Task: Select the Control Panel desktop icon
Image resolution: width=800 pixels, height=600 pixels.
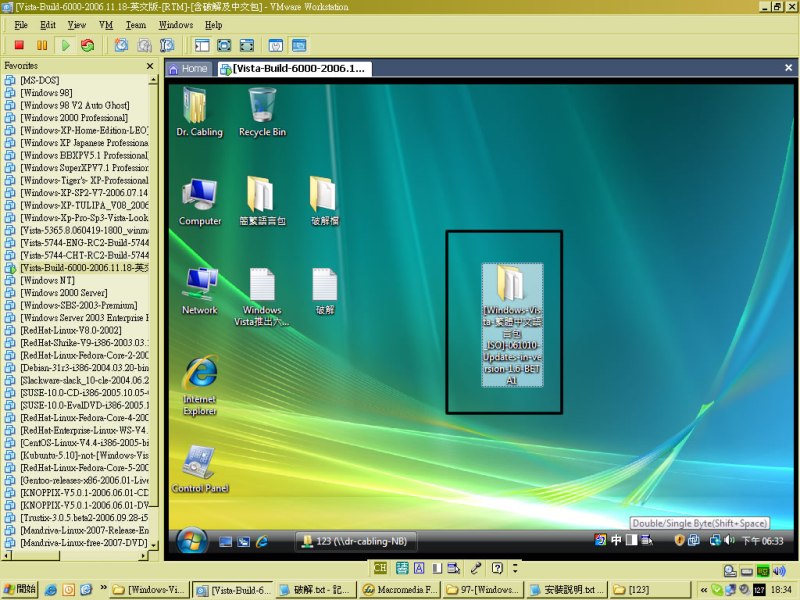Action: click(x=200, y=469)
